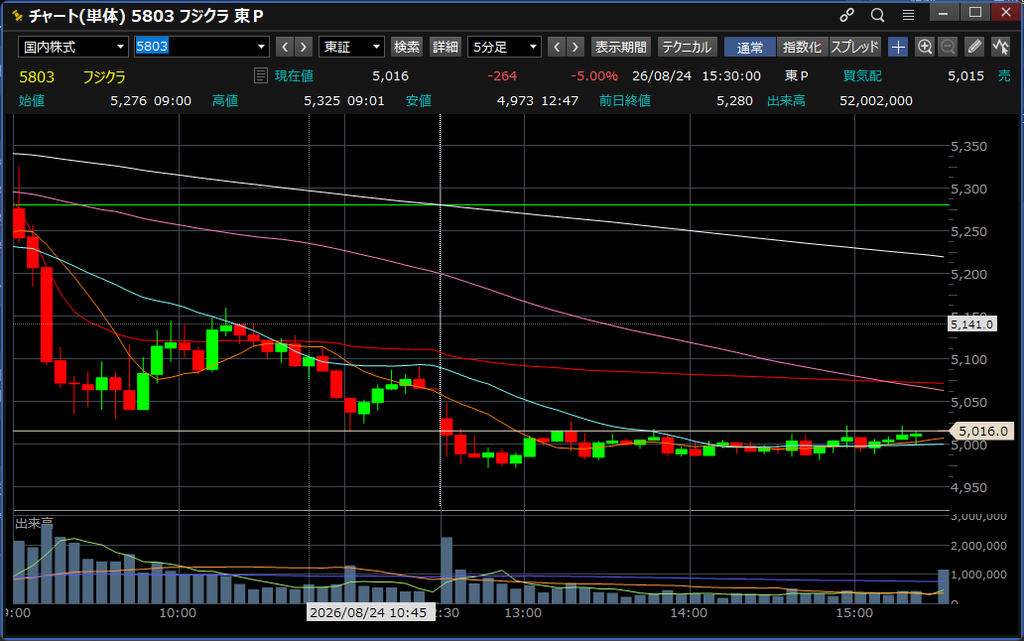This screenshot has width=1024, height=641.
Task: Zoom in the chart with magnifier plus
Action: pyautogui.click(x=924, y=47)
